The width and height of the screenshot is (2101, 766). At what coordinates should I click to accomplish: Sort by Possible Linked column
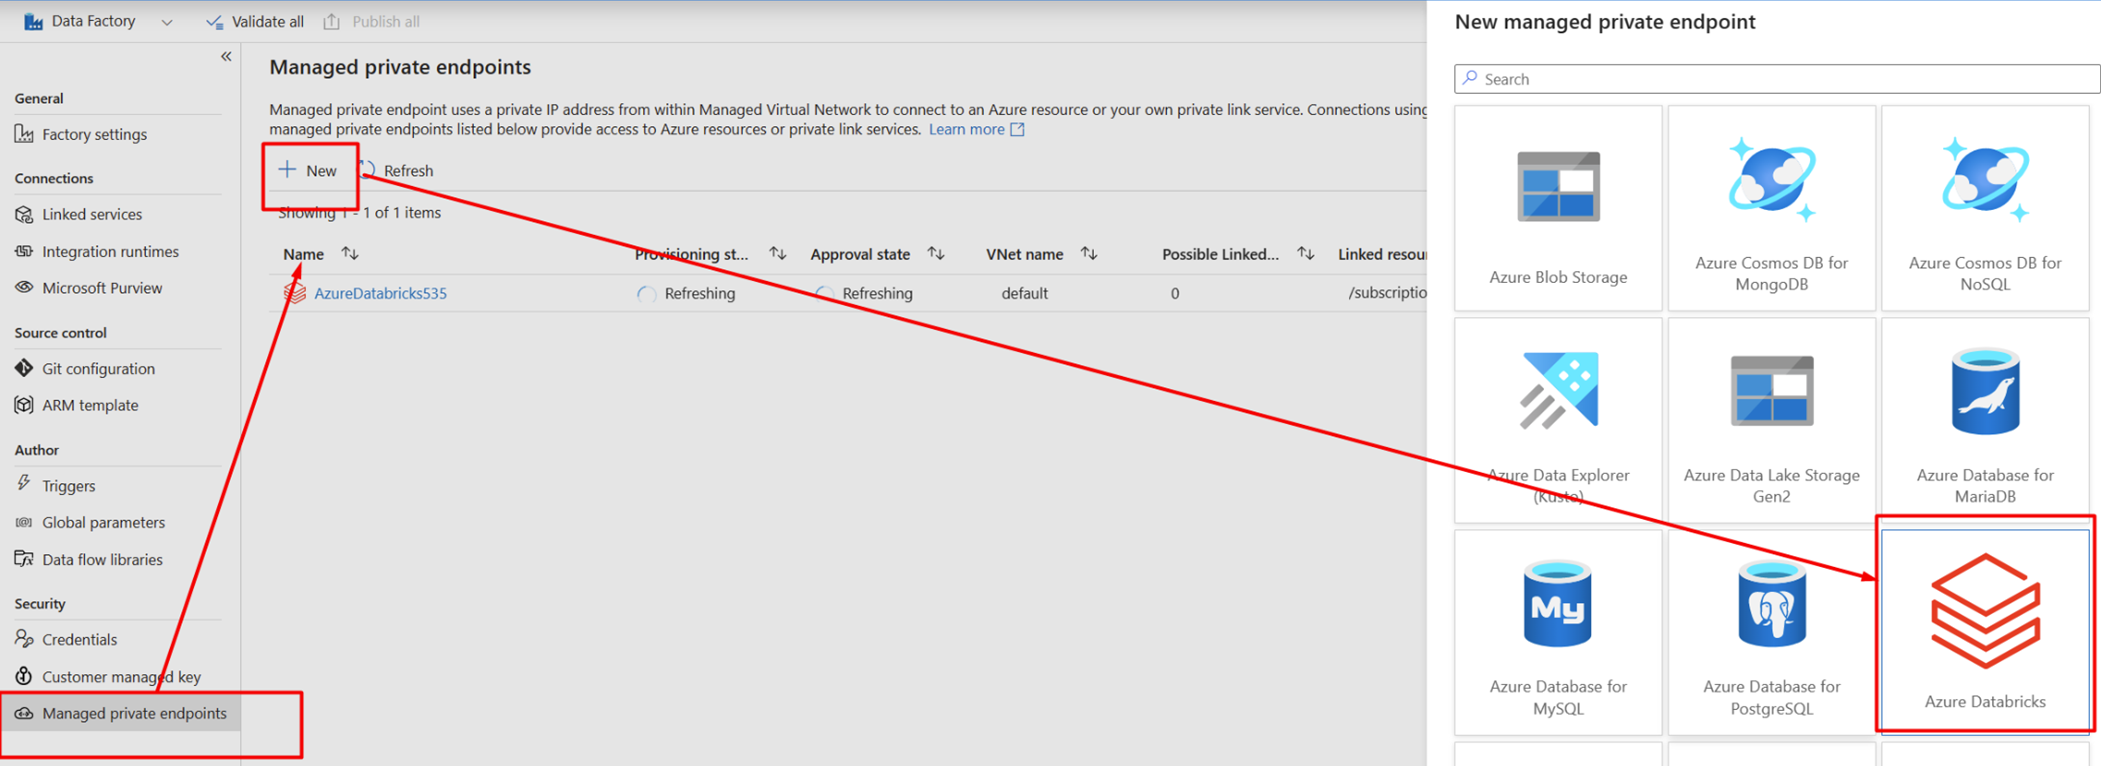pos(1306,254)
